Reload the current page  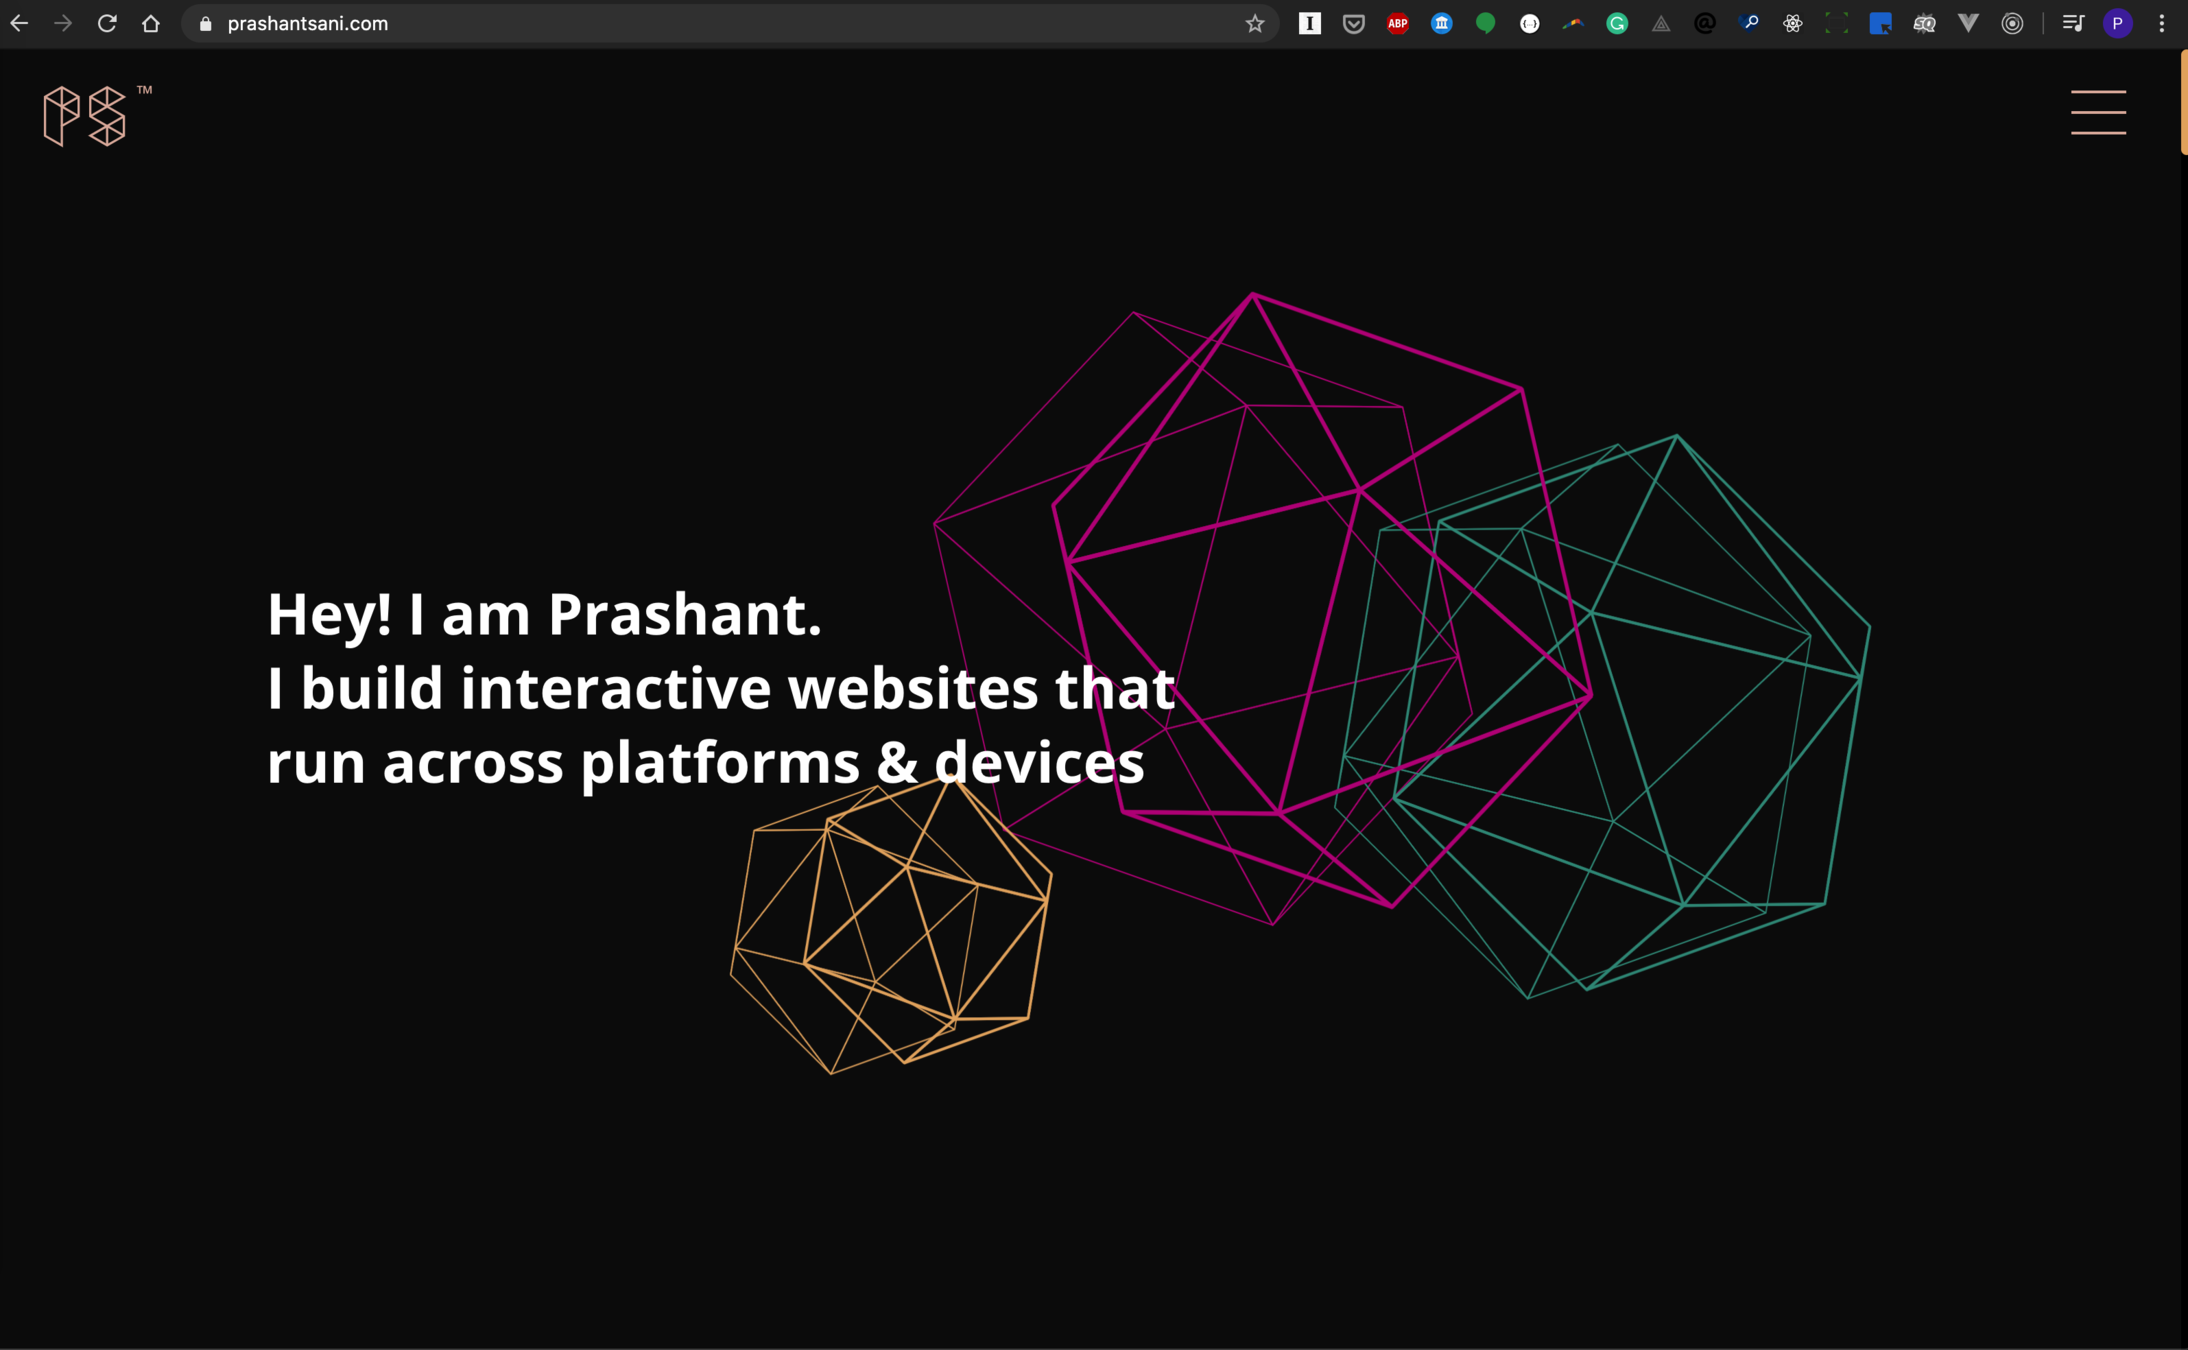point(107,24)
